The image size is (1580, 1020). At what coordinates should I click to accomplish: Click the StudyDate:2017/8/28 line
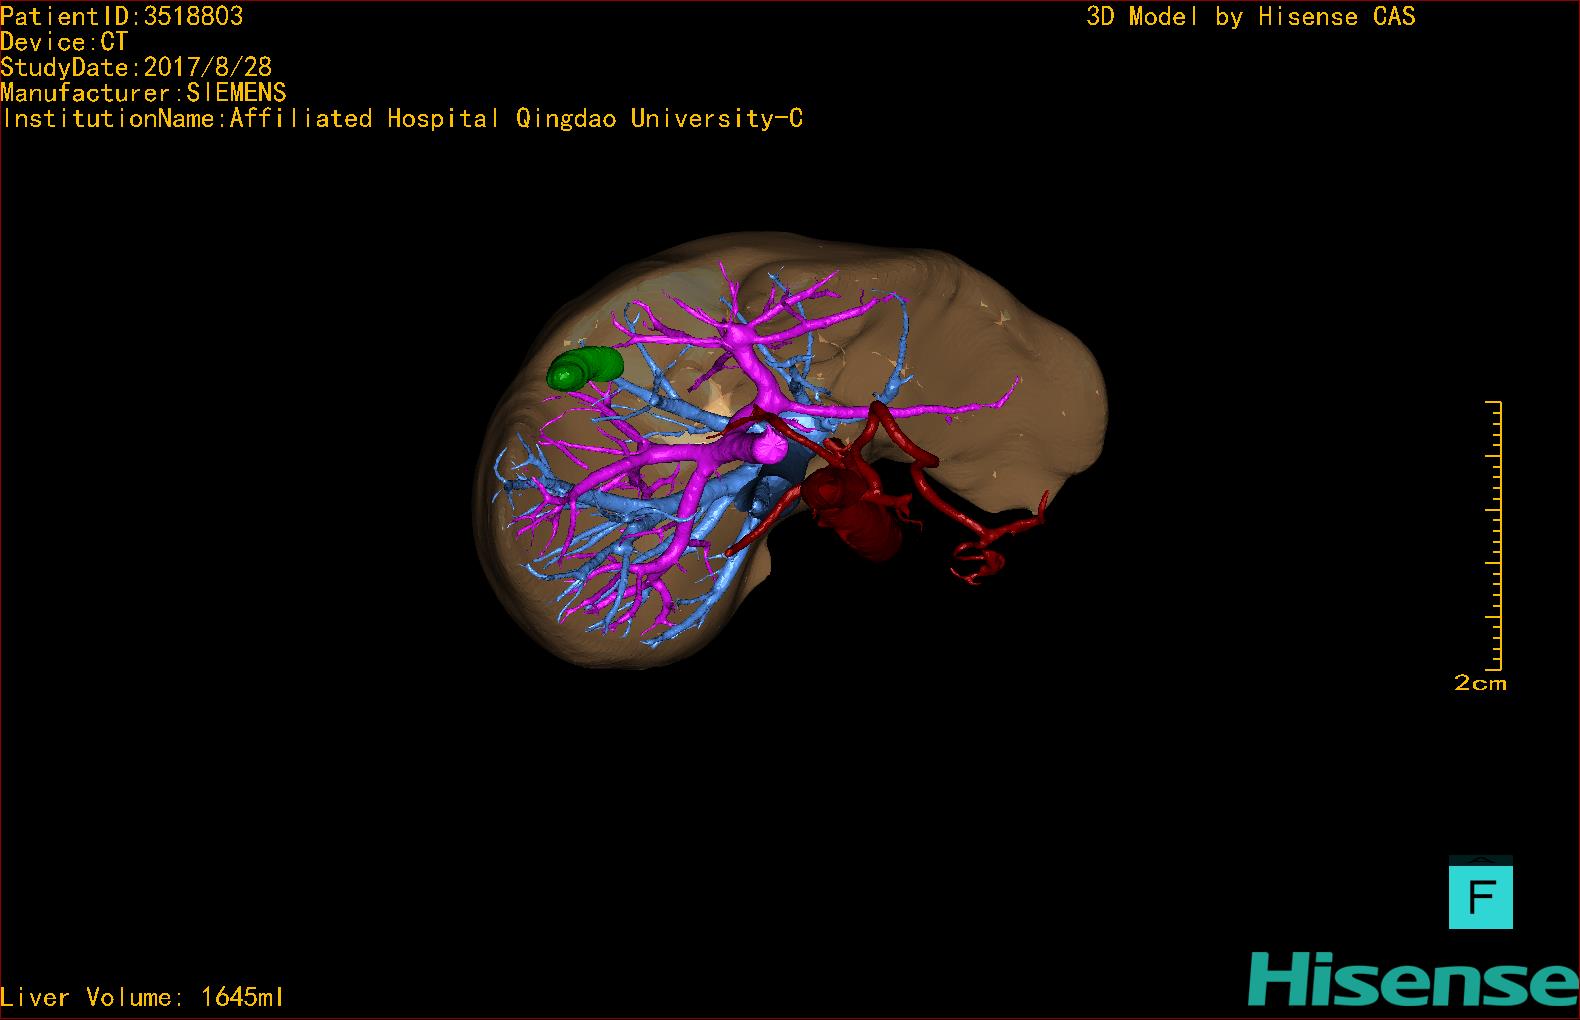click(x=136, y=67)
